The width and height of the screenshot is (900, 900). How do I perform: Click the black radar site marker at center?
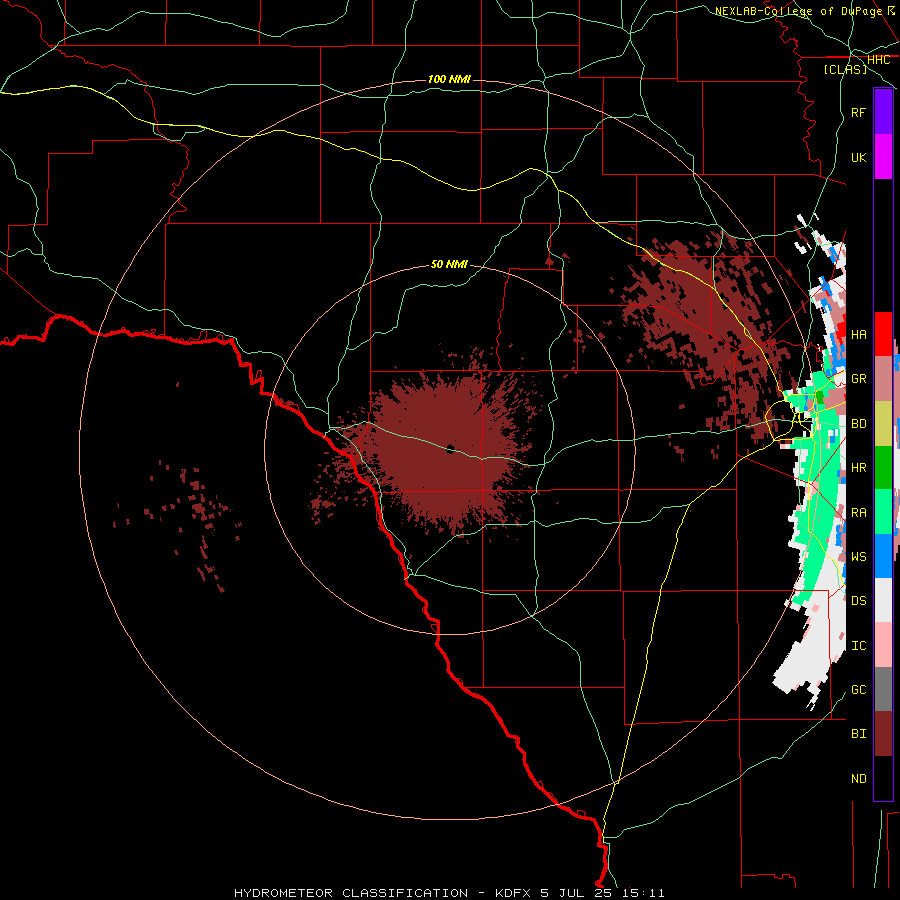click(x=450, y=449)
